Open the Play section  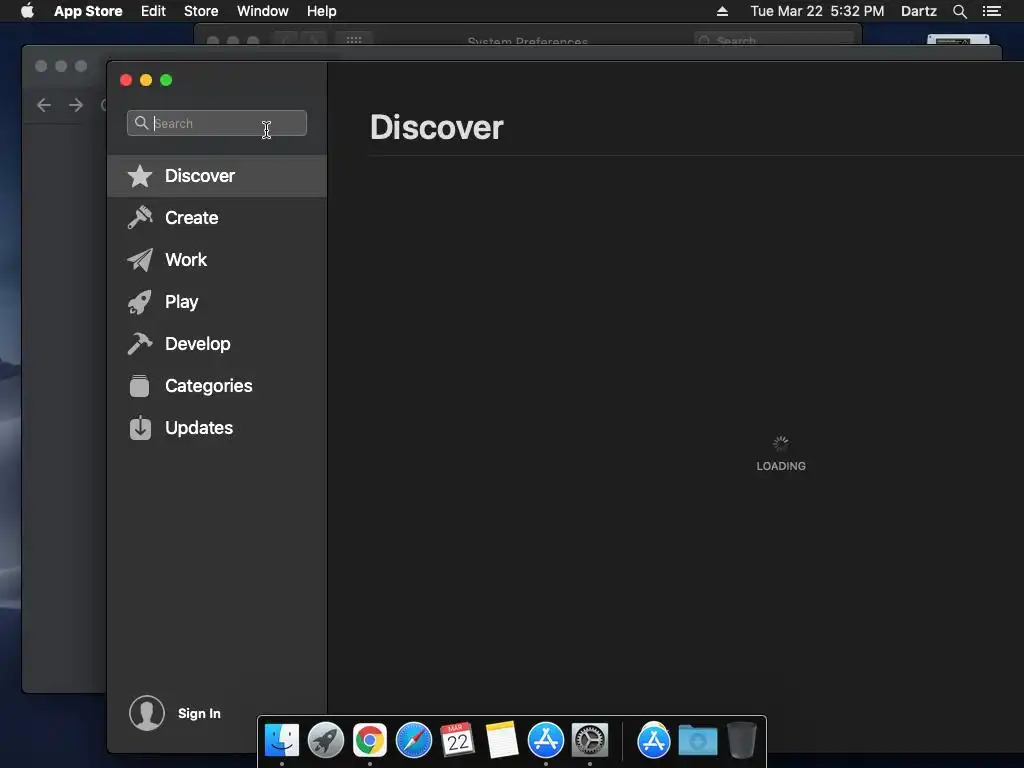click(217, 302)
